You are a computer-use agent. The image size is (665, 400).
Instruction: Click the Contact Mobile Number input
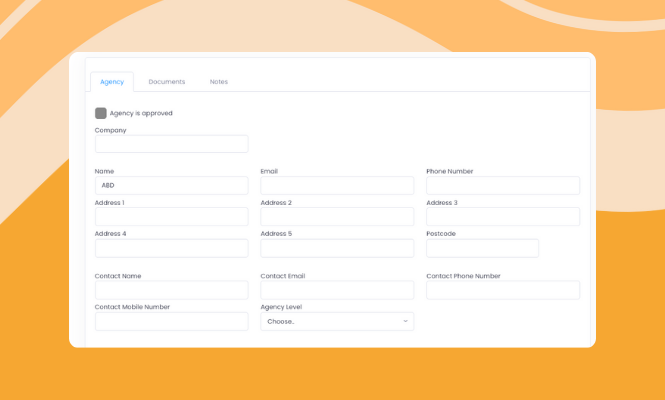click(x=171, y=321)
